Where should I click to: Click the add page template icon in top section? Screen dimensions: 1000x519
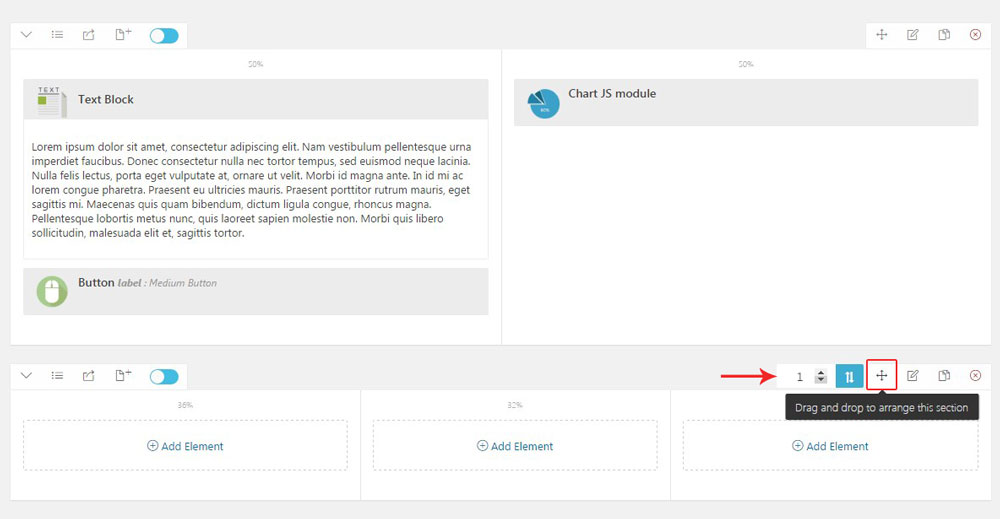[x=122, y=35]
